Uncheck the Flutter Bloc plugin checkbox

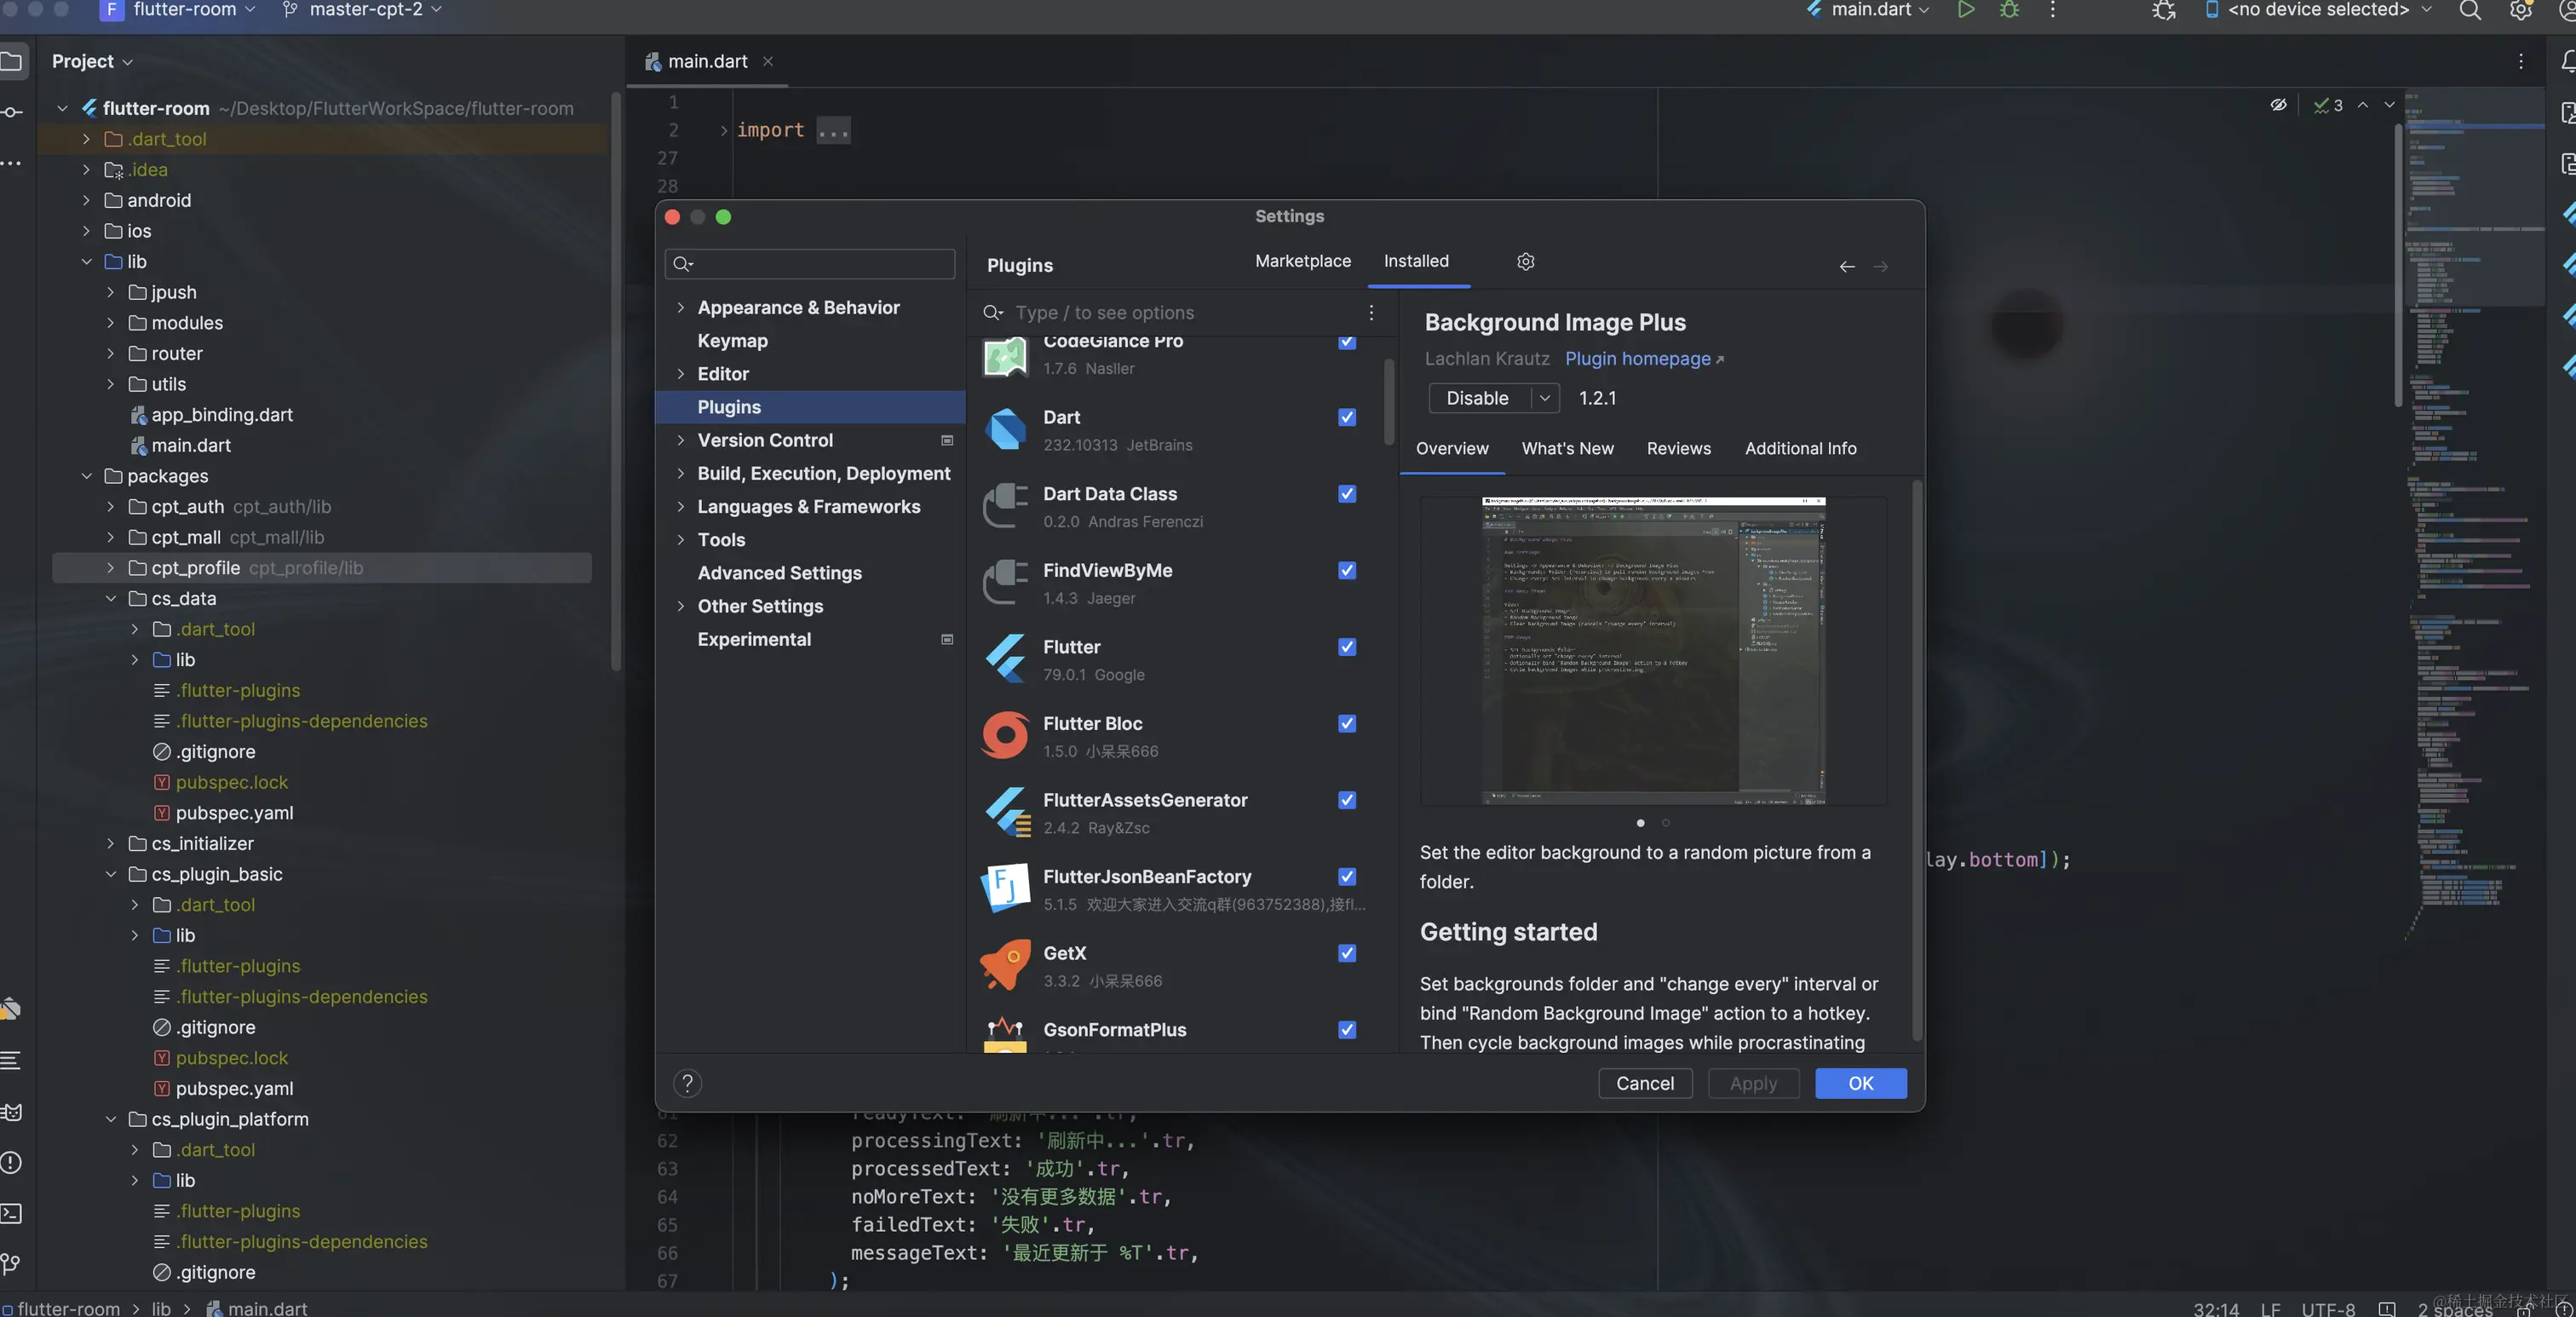click(1347, 724)
